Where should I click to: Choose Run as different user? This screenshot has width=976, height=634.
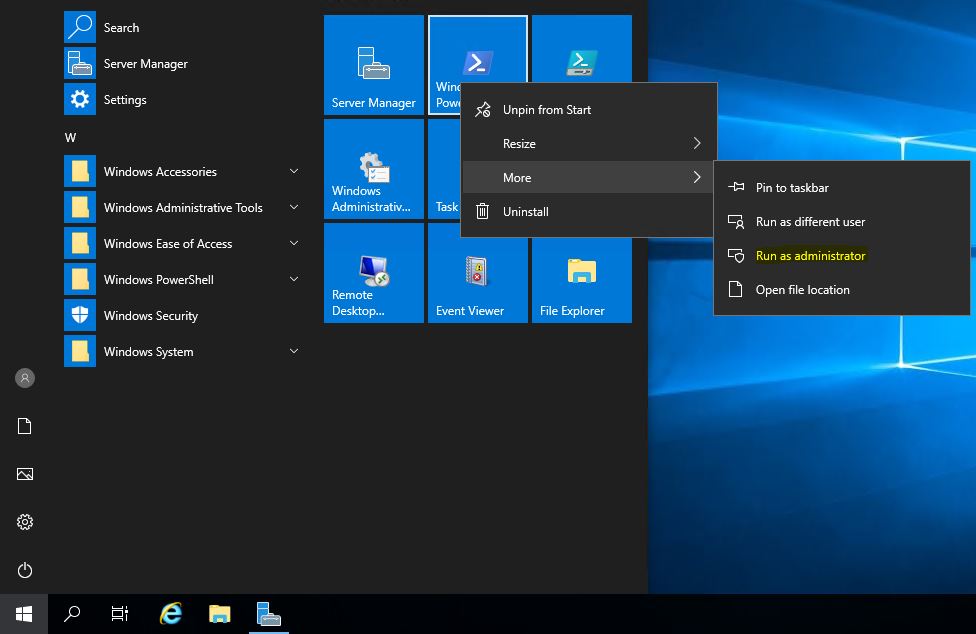click(842, 221)
